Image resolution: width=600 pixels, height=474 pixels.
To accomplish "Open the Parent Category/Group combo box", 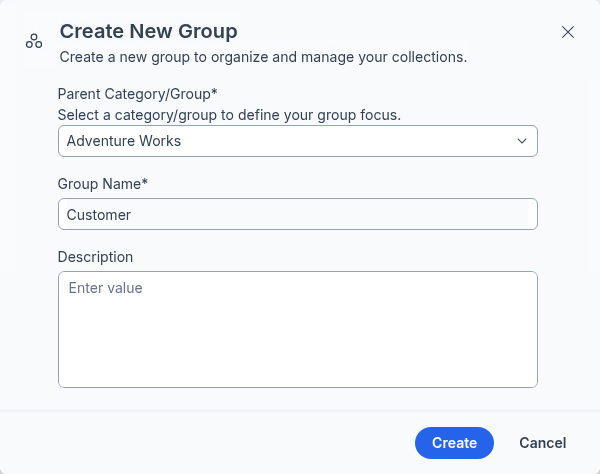I will point(297,141).
